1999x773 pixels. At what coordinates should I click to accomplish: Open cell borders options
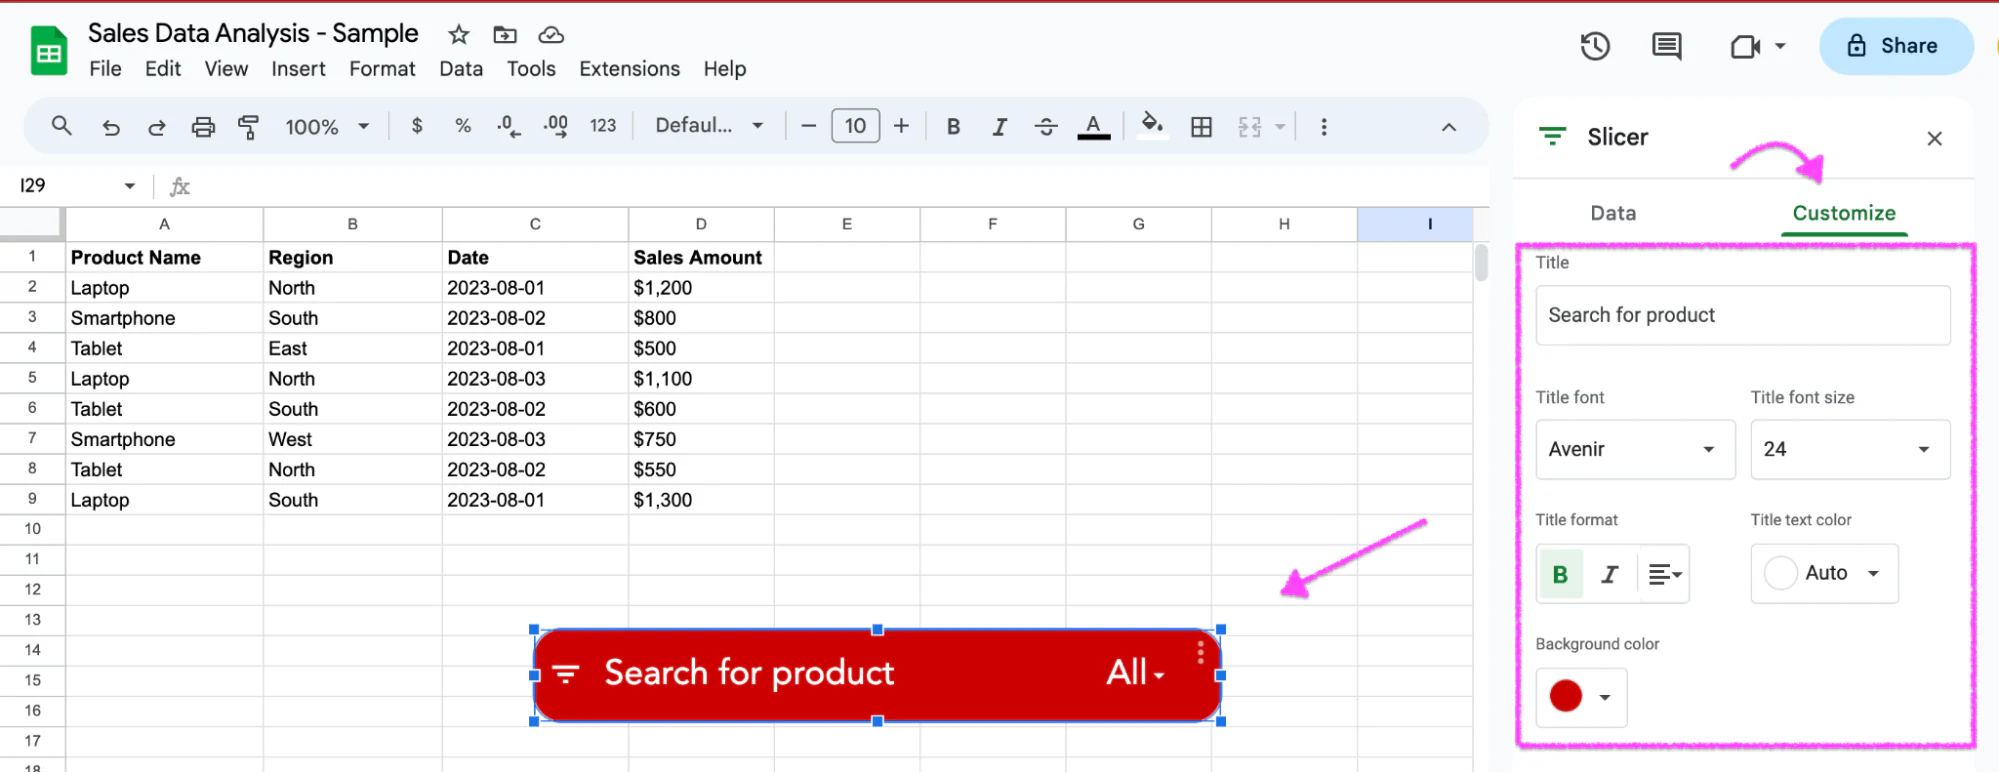[1201, 127]
